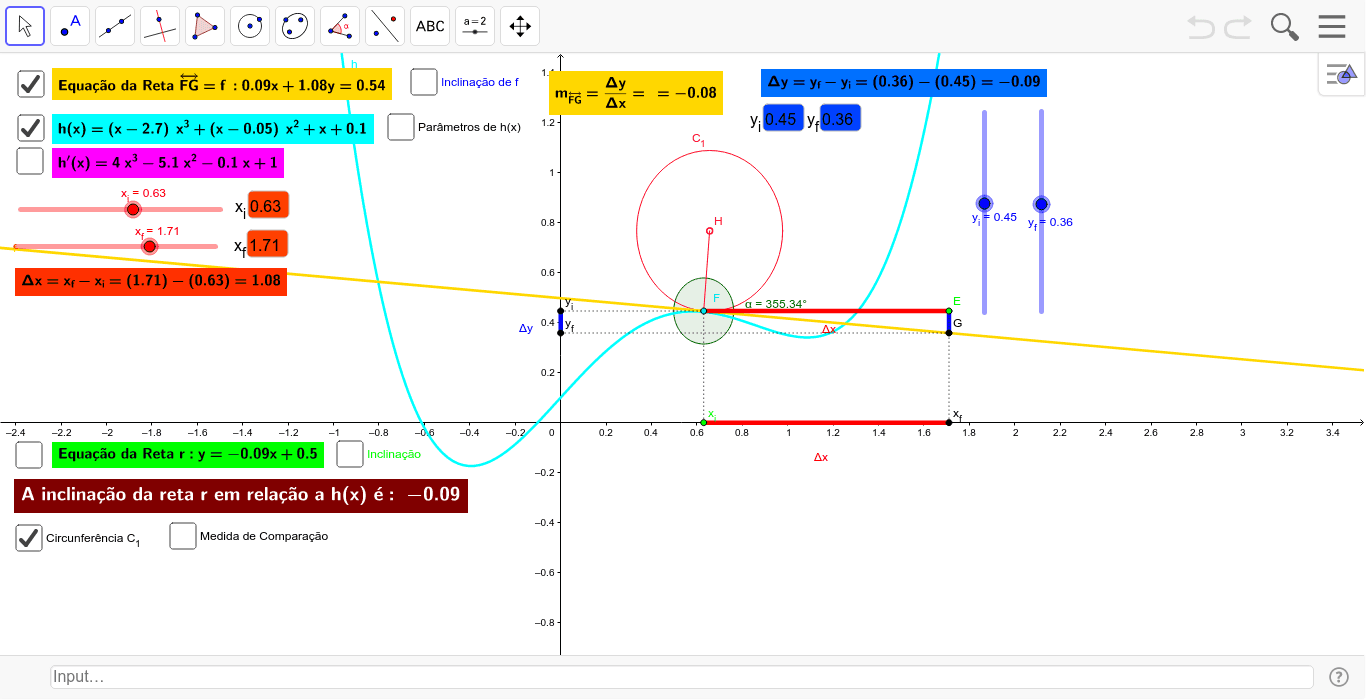Enable Inclinação de f checkbox

pyautogui.click(x=424, y=82)
